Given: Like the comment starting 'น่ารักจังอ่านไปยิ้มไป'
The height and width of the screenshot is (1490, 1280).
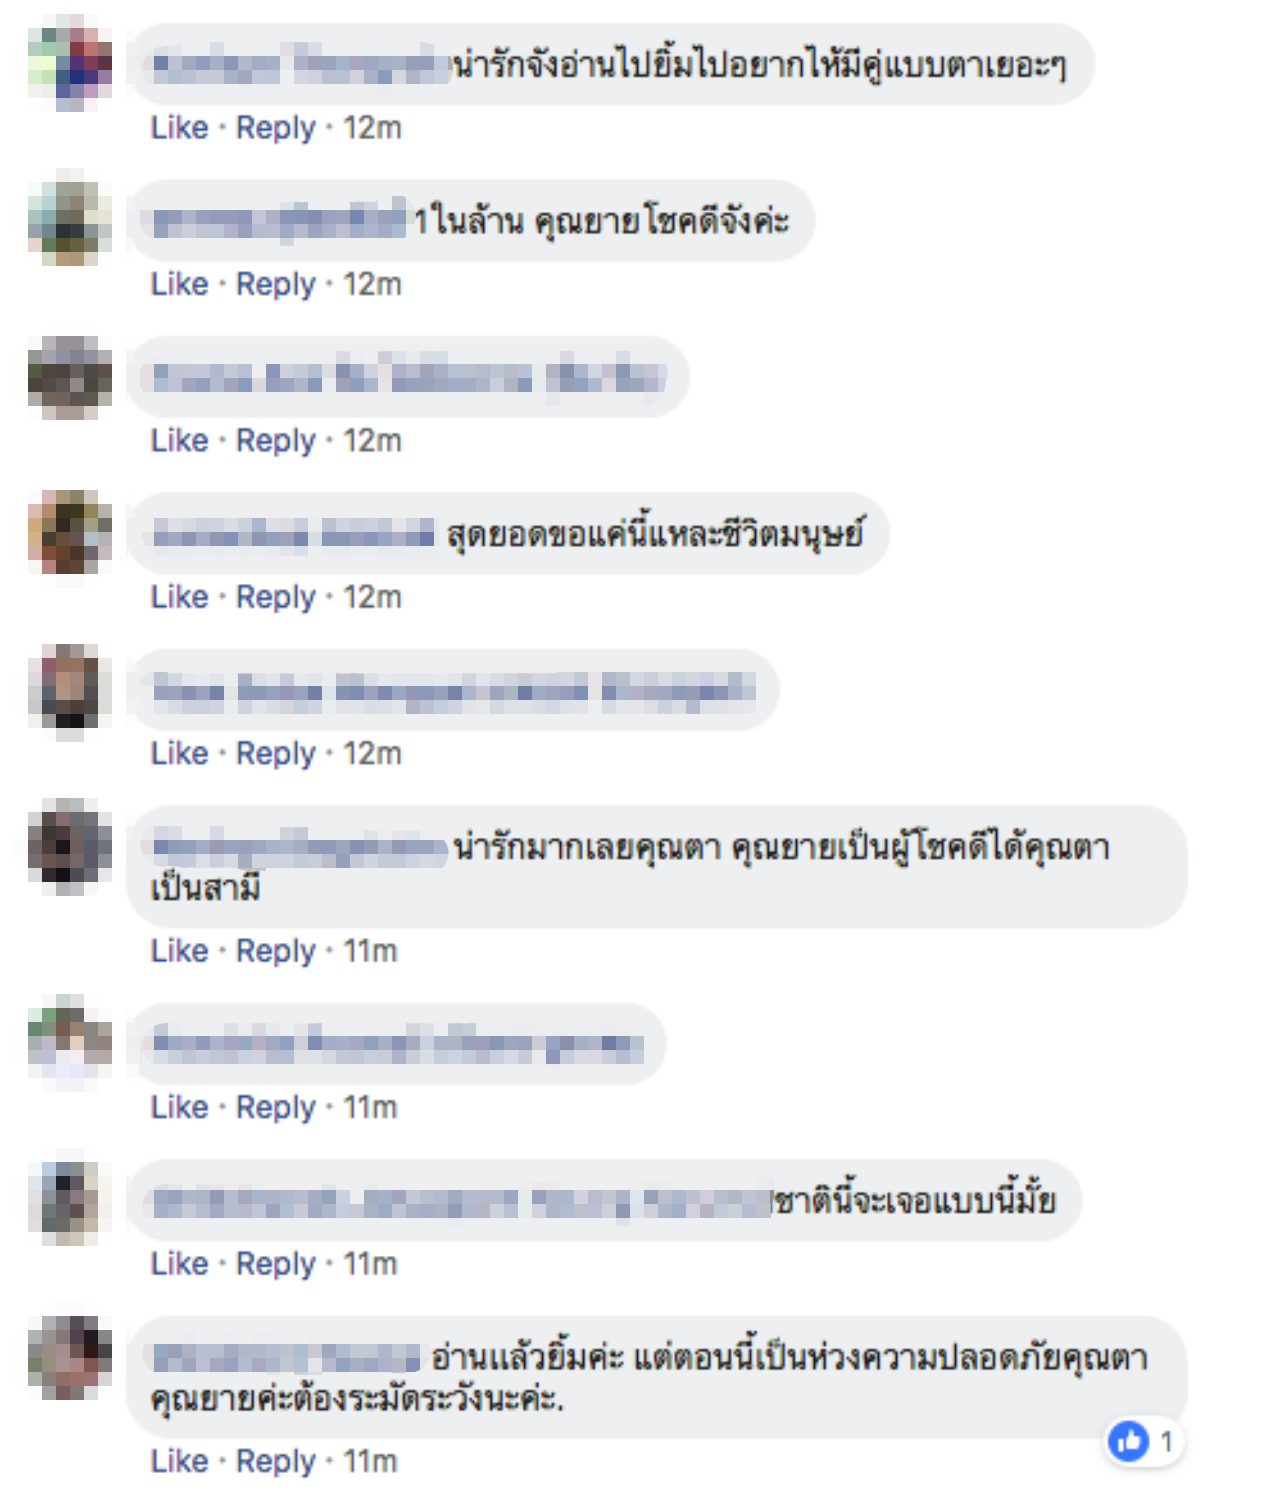Looking at the screenshot, I should tap(180, 128).
